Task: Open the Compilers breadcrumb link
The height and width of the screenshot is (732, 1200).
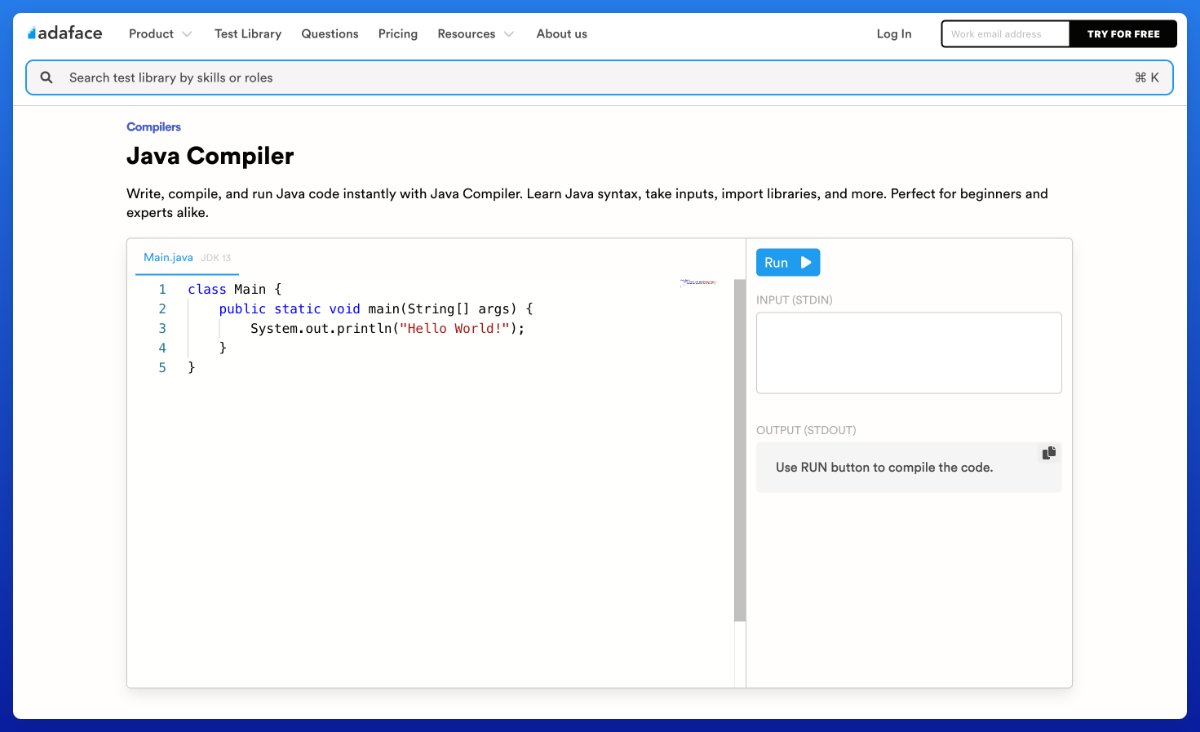Action: (x=154, y=127)
